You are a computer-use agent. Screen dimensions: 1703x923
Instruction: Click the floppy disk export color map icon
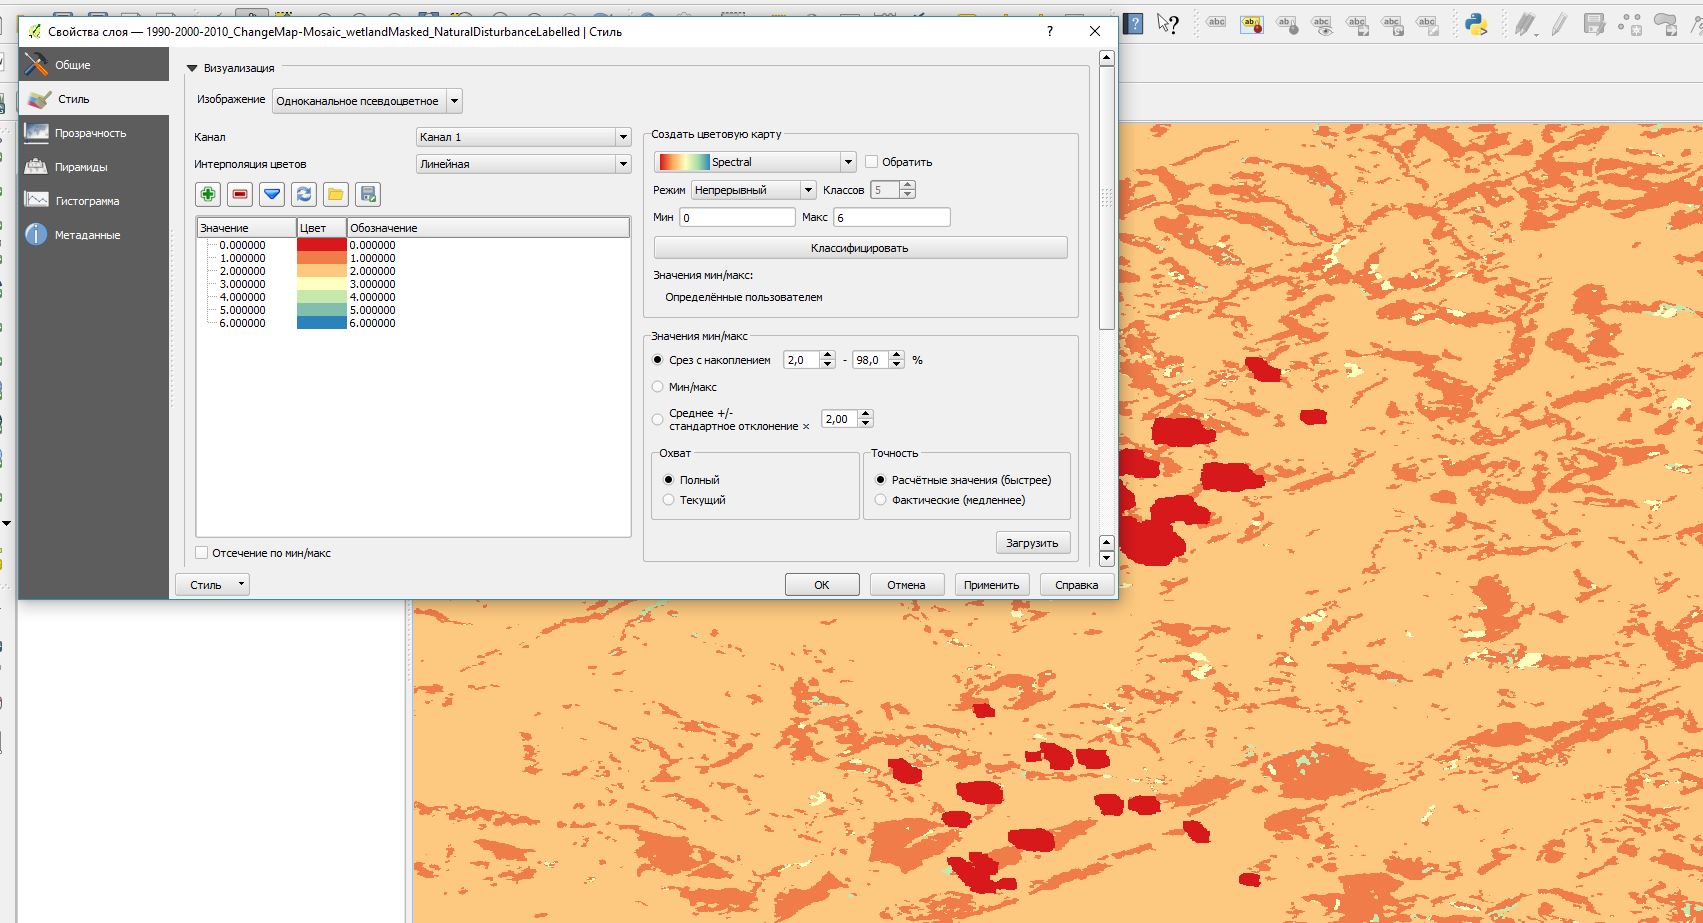click(x=368, y=194)
